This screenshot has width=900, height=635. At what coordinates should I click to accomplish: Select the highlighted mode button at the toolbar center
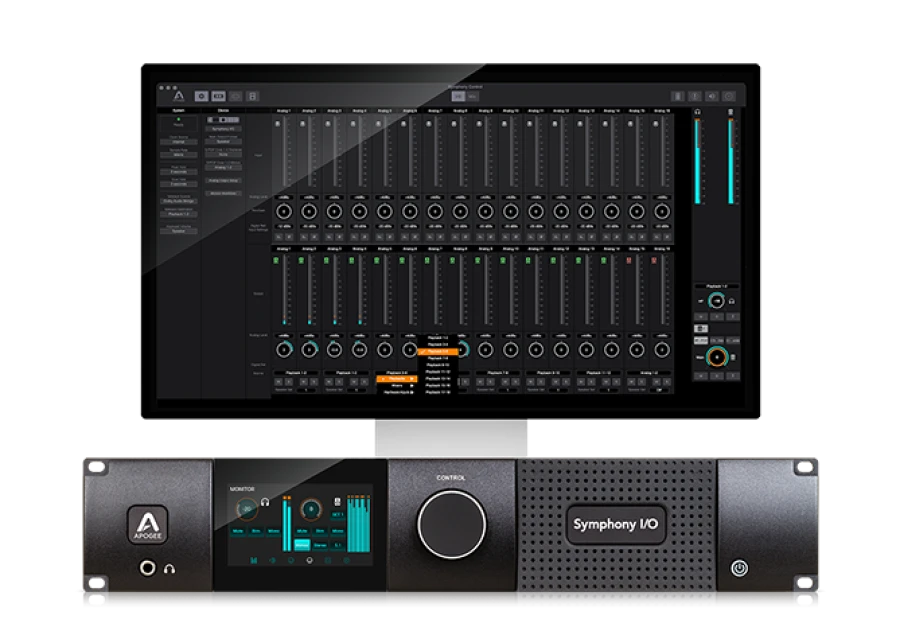point(458,96)
